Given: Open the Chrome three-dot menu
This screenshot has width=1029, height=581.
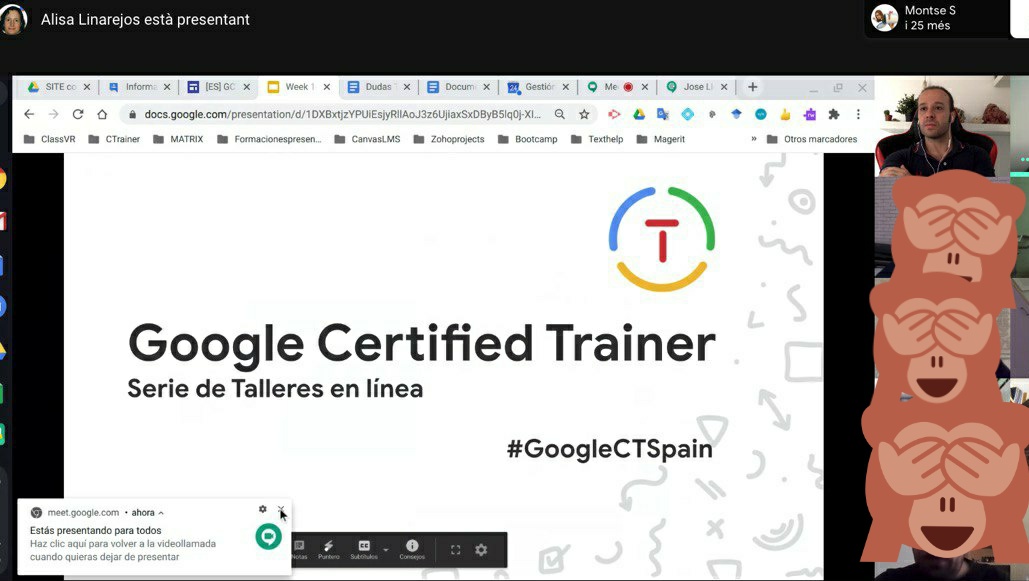Looking at the screenshot, I should pos(858,114).
